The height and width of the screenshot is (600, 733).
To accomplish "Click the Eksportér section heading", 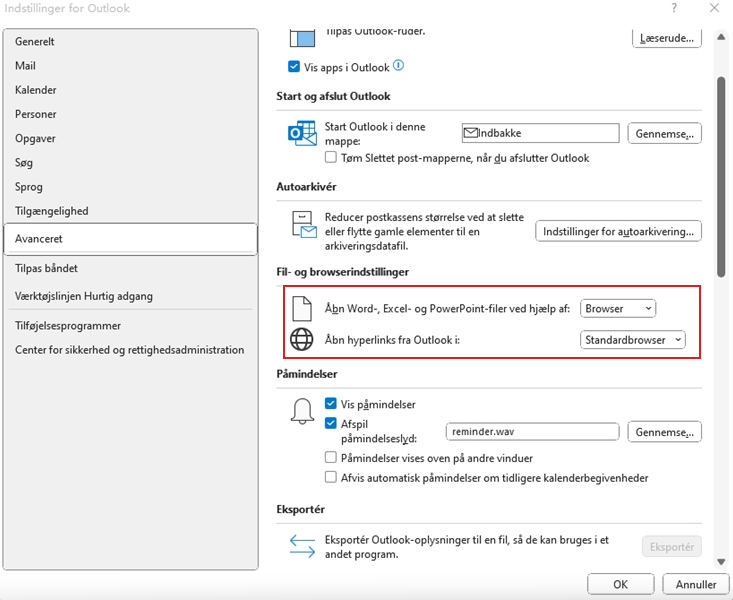I will (x=300, y=509).
